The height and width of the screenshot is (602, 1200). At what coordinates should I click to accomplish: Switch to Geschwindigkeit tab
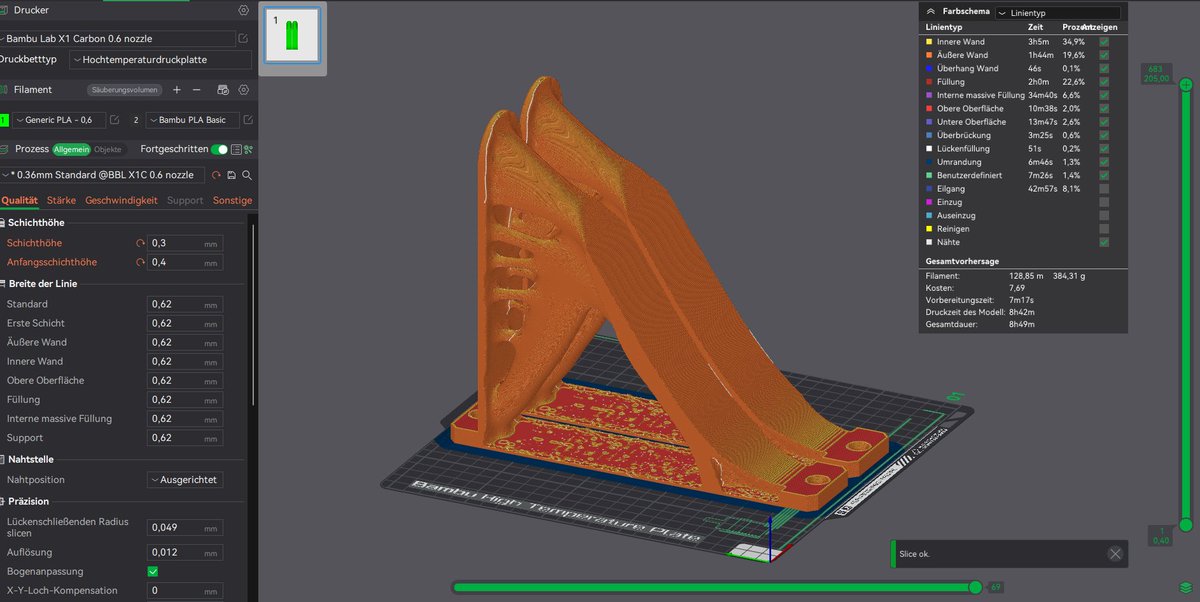point(121,200)
